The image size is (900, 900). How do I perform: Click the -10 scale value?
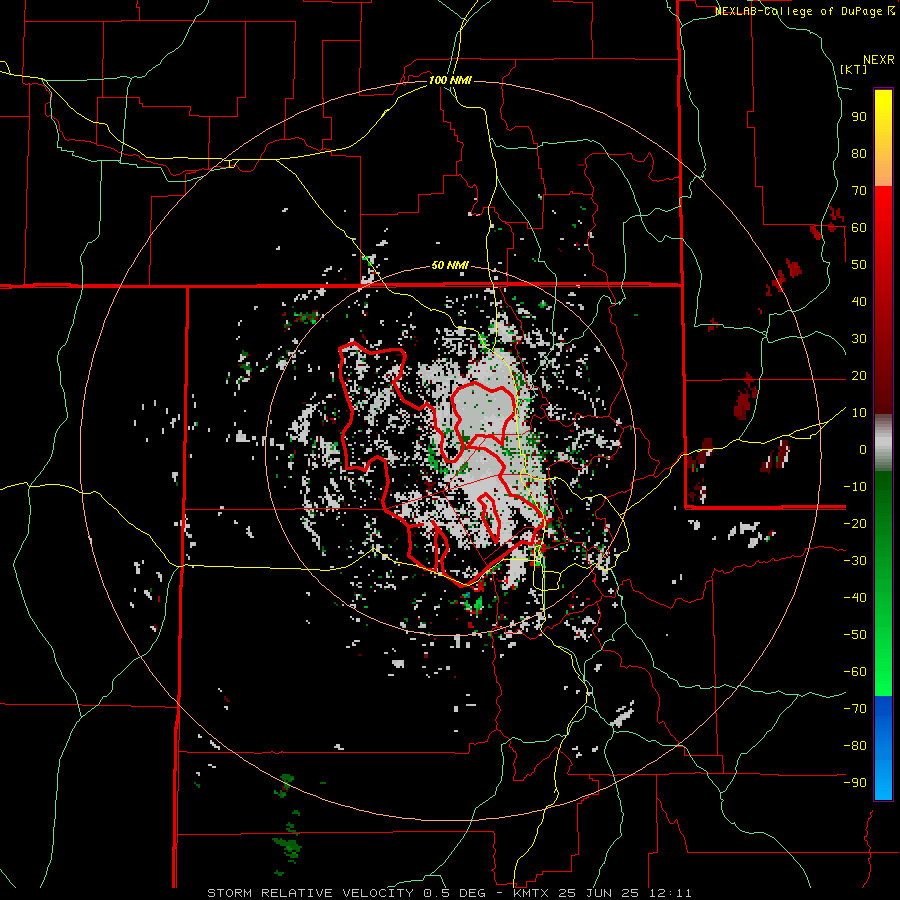tap(856, 487)
